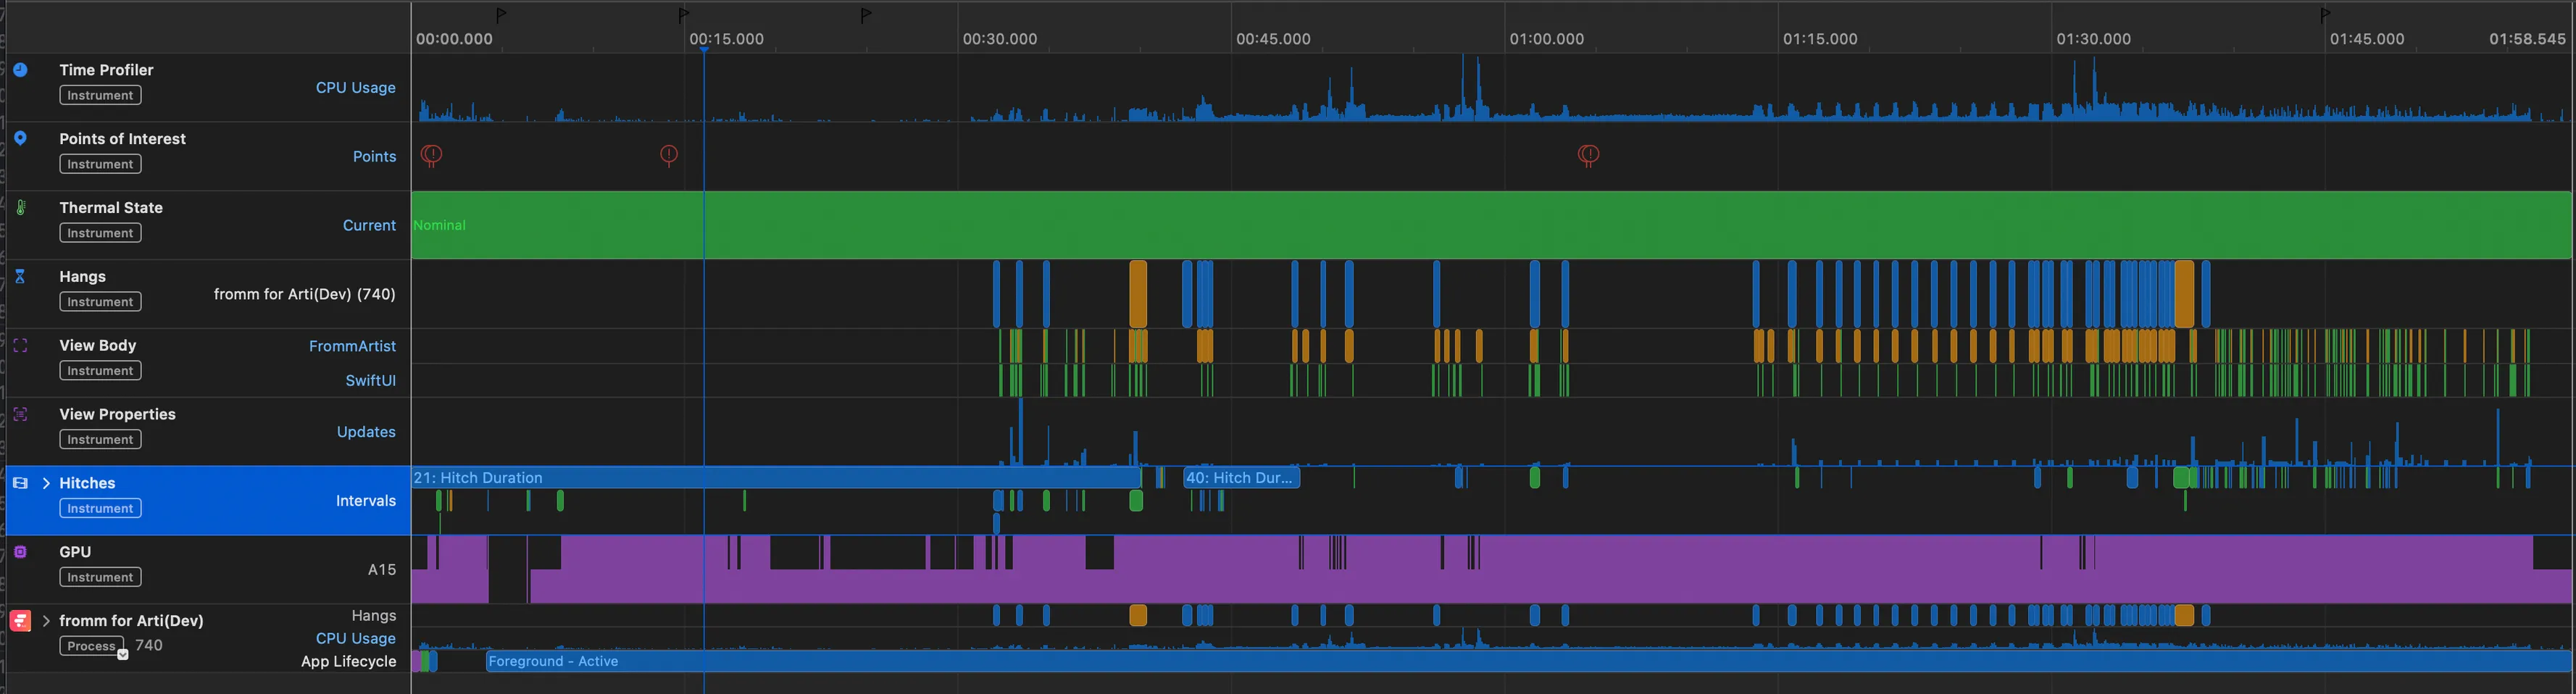Click the first orange hang block in Hangs
The image size is (2576, 694).
(x=1138, y=294)
